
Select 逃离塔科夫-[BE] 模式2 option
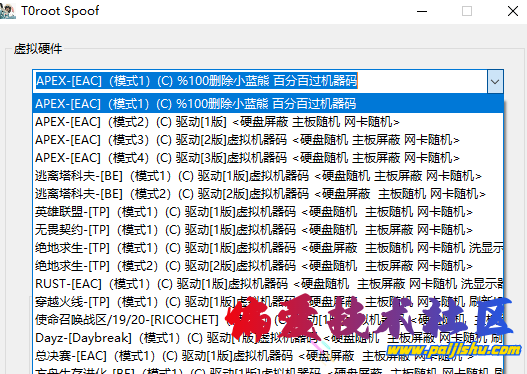(x=268, y=194)
